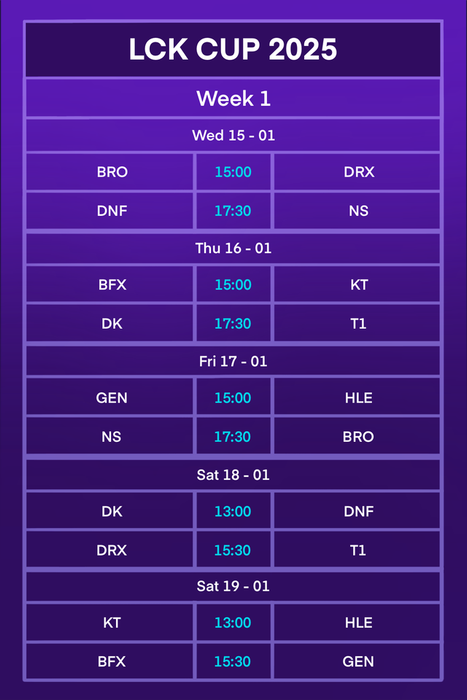467x700 pixels.
Task: Select the GEN team cell in last match
Action: tap(357, 661)
